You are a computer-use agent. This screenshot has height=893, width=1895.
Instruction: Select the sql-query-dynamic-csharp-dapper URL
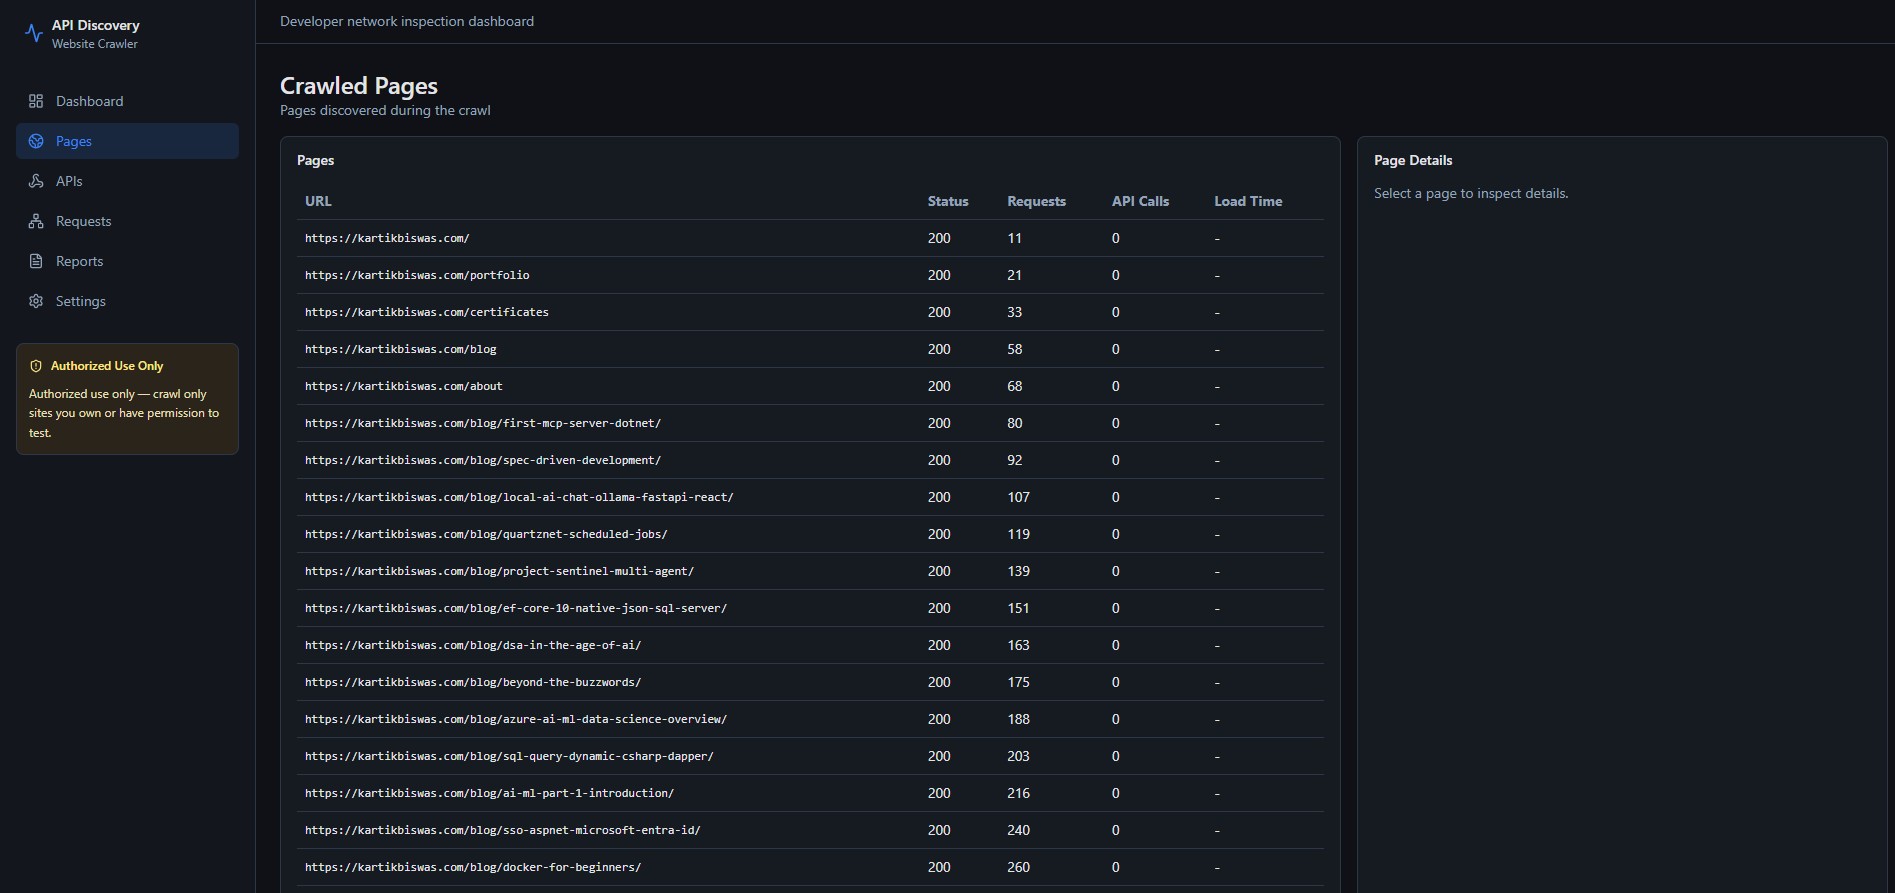[509, 756]
